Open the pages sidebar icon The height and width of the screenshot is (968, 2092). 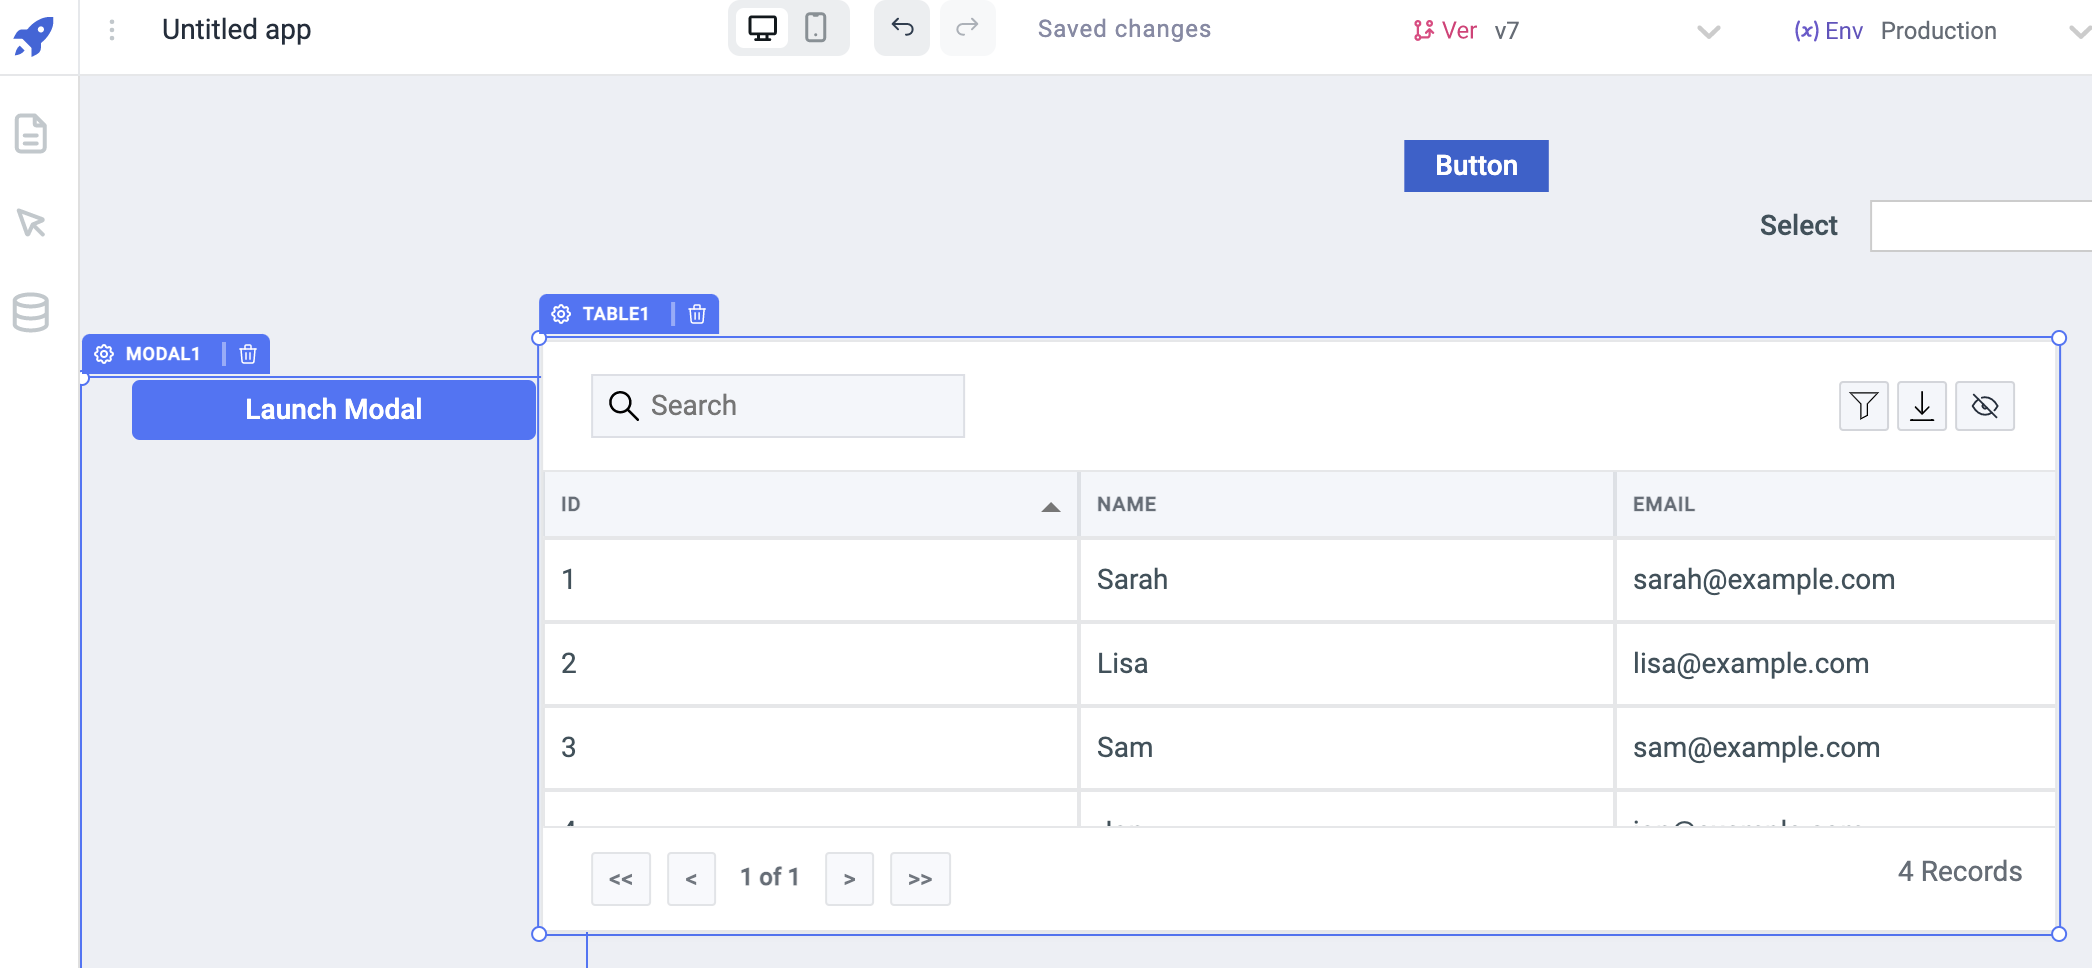pos(31,133)
